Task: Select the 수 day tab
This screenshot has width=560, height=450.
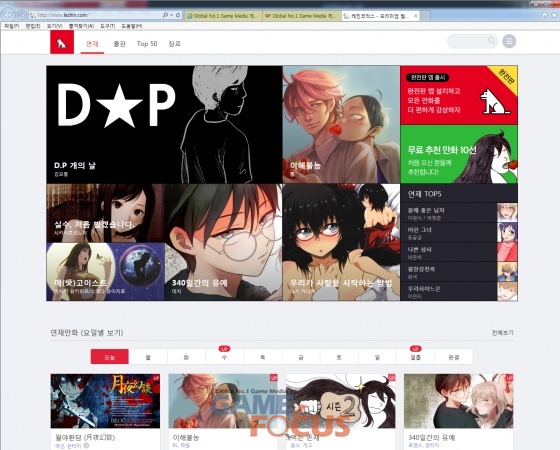Action: [224, 357]
